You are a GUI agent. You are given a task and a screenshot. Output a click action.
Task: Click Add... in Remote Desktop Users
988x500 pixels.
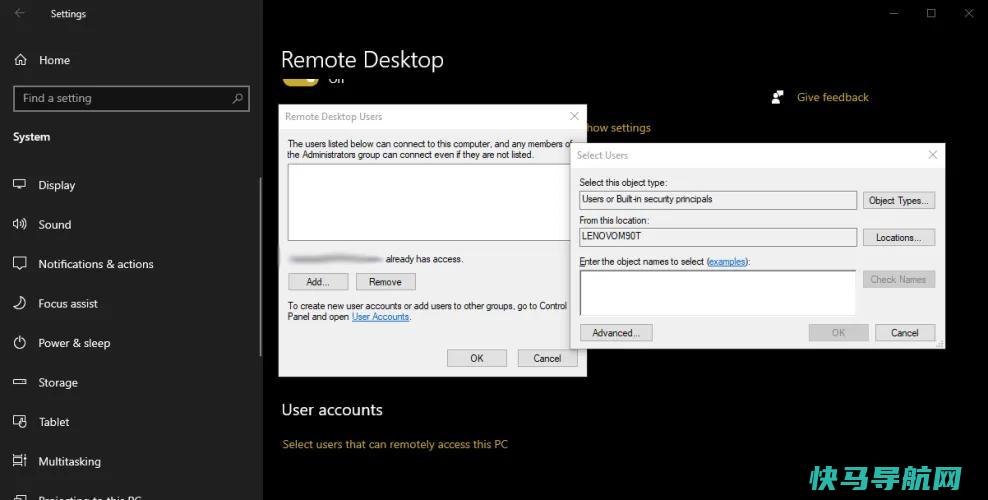click(318, 281)
